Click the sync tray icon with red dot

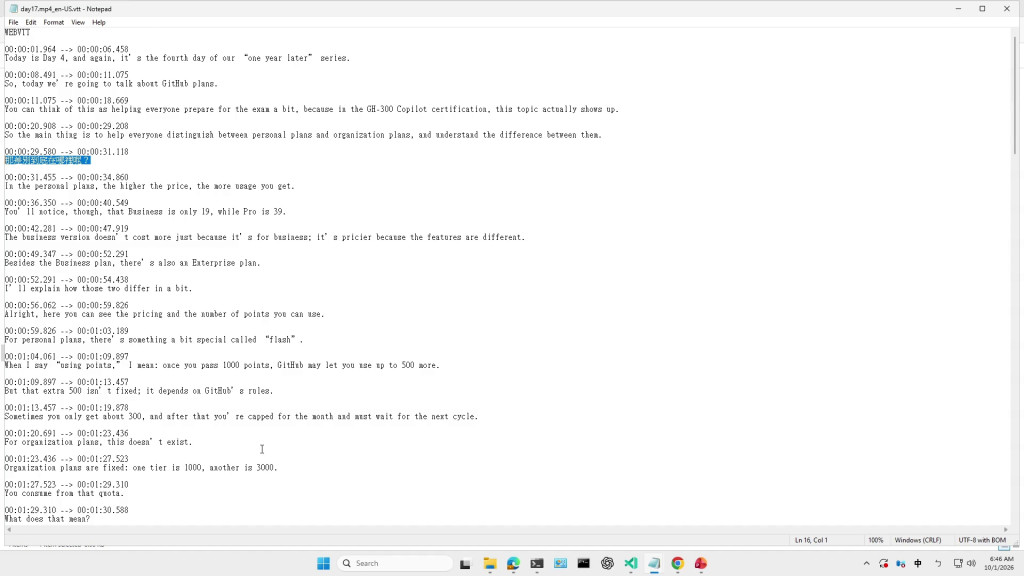[x=884, y=564]
